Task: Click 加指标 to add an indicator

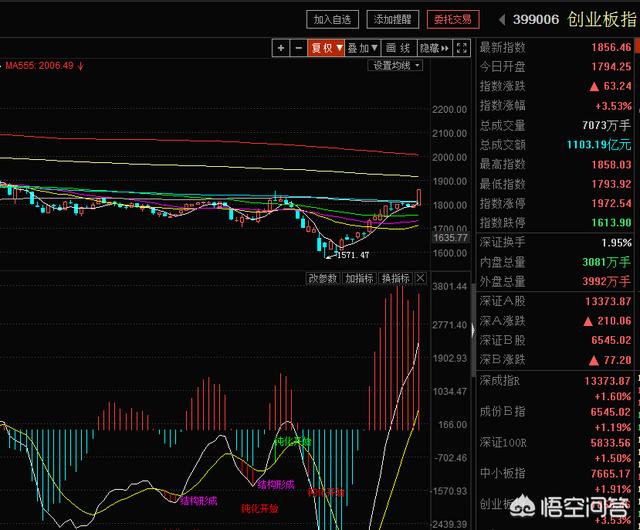Action: [x=359, y=278]
